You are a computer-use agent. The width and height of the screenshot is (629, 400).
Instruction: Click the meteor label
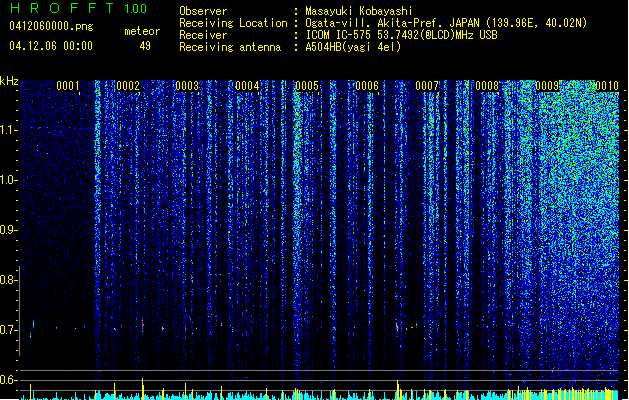point(142,31)
